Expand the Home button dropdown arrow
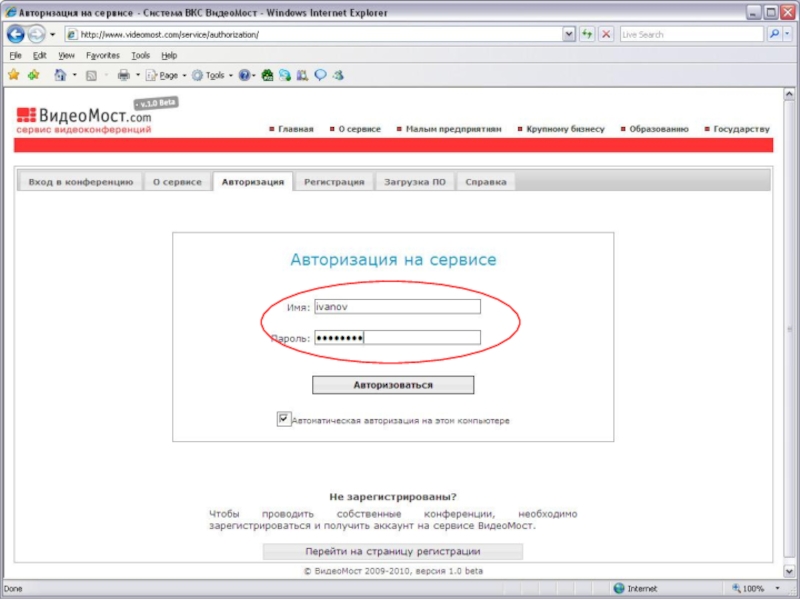The height and width of the screenshot is (600, 800). [x=74, y=75]
